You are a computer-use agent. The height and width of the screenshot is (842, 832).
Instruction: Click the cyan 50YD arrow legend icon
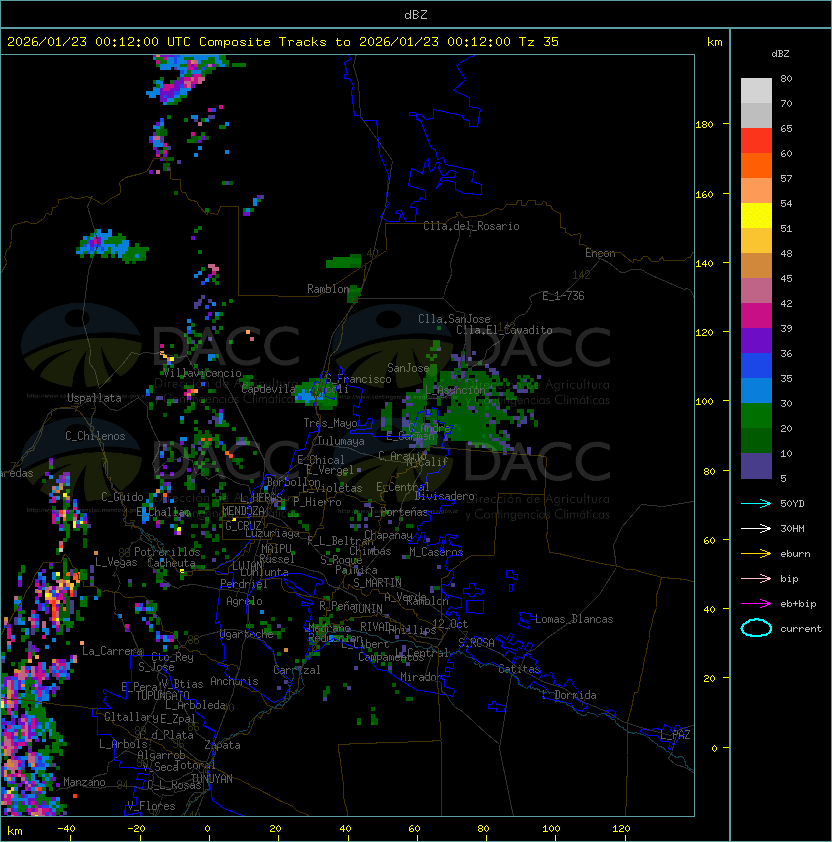756,503
